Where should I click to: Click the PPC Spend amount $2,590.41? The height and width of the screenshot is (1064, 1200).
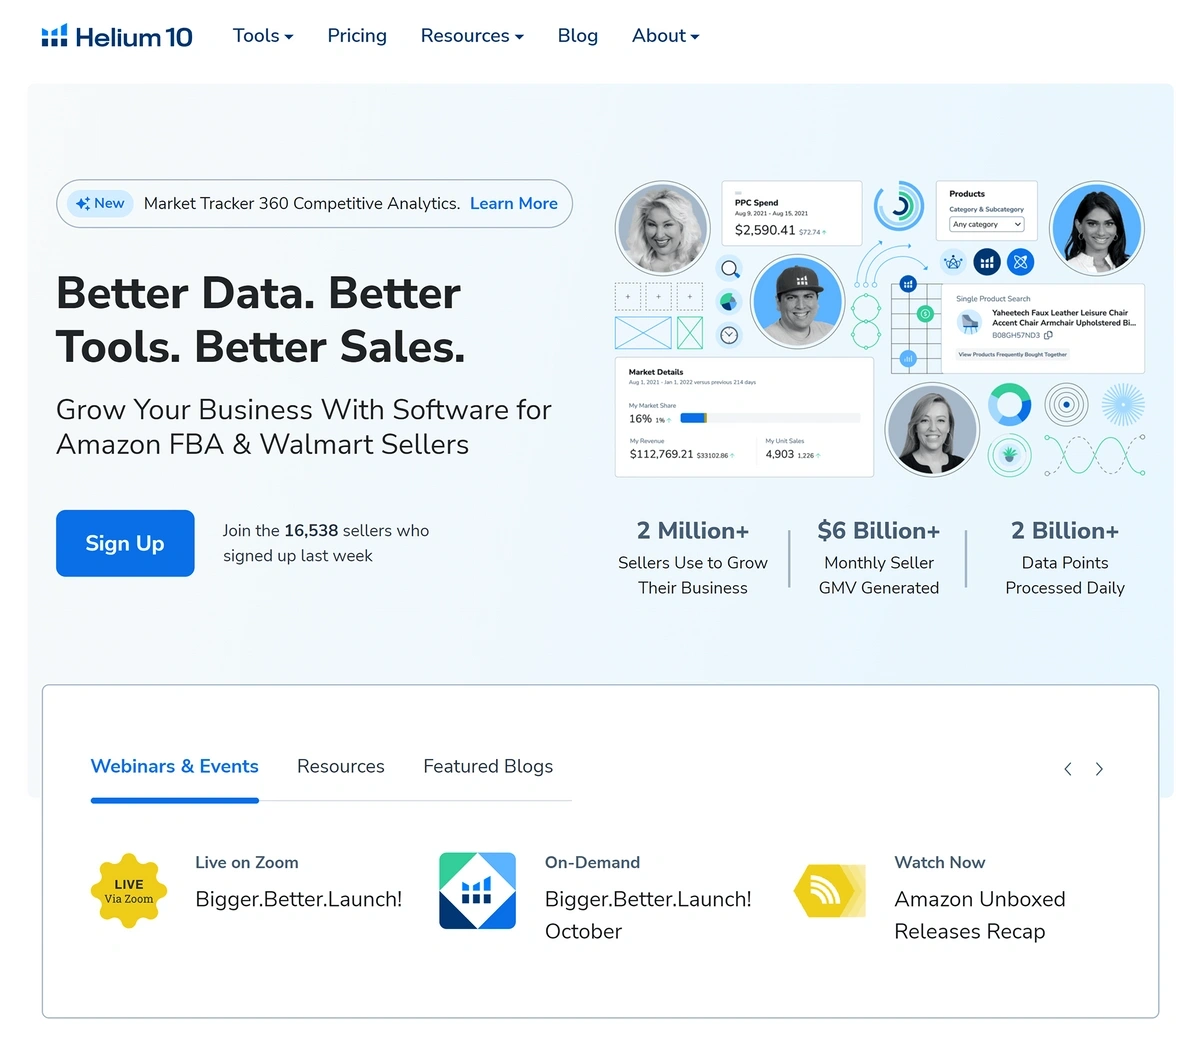(765, 230)
